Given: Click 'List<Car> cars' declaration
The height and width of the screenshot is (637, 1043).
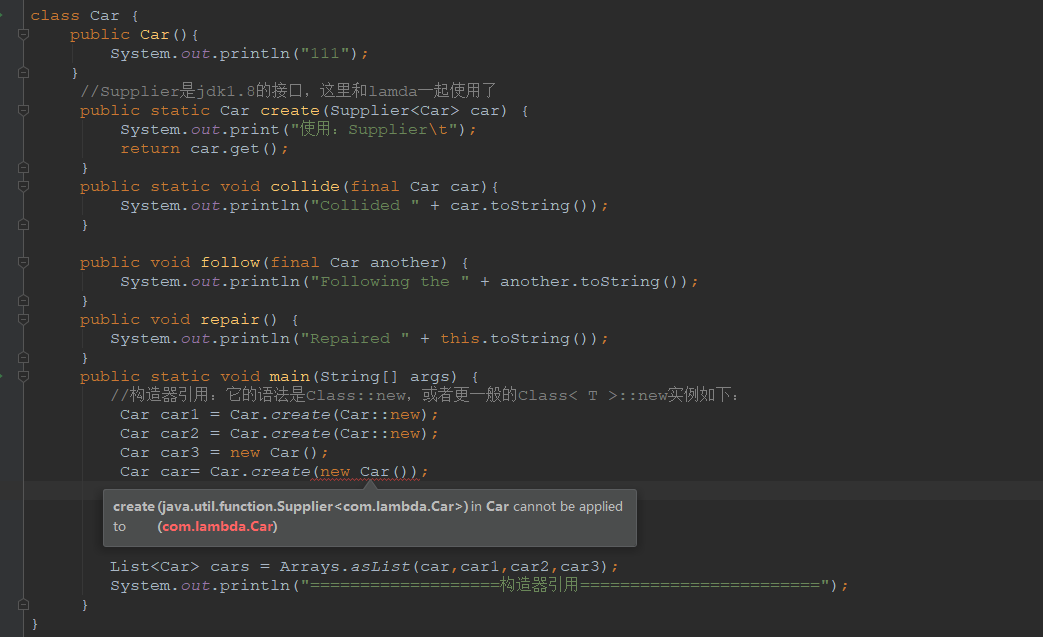Looking at the screenshot, I should (x=180, y=567).
